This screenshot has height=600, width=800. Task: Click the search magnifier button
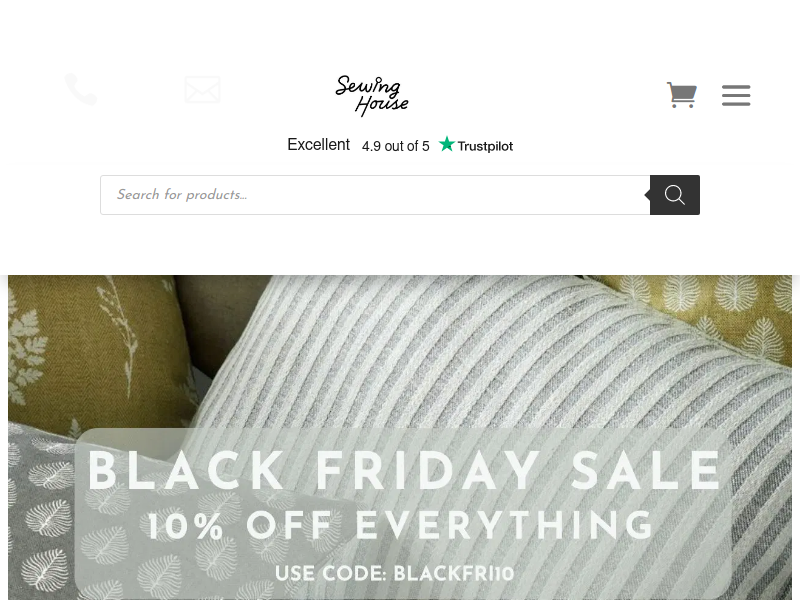point(674,195)
